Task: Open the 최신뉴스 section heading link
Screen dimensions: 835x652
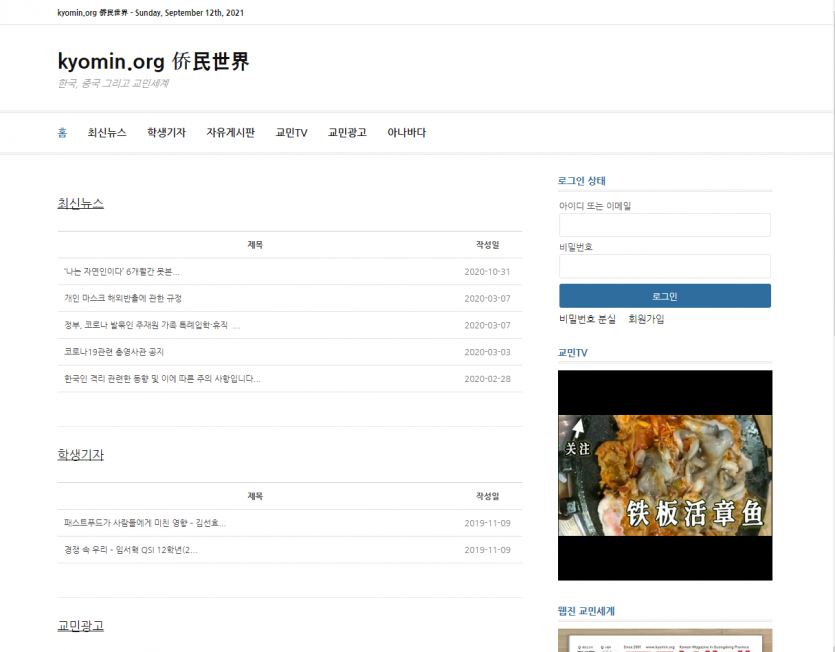Action: 81,203
